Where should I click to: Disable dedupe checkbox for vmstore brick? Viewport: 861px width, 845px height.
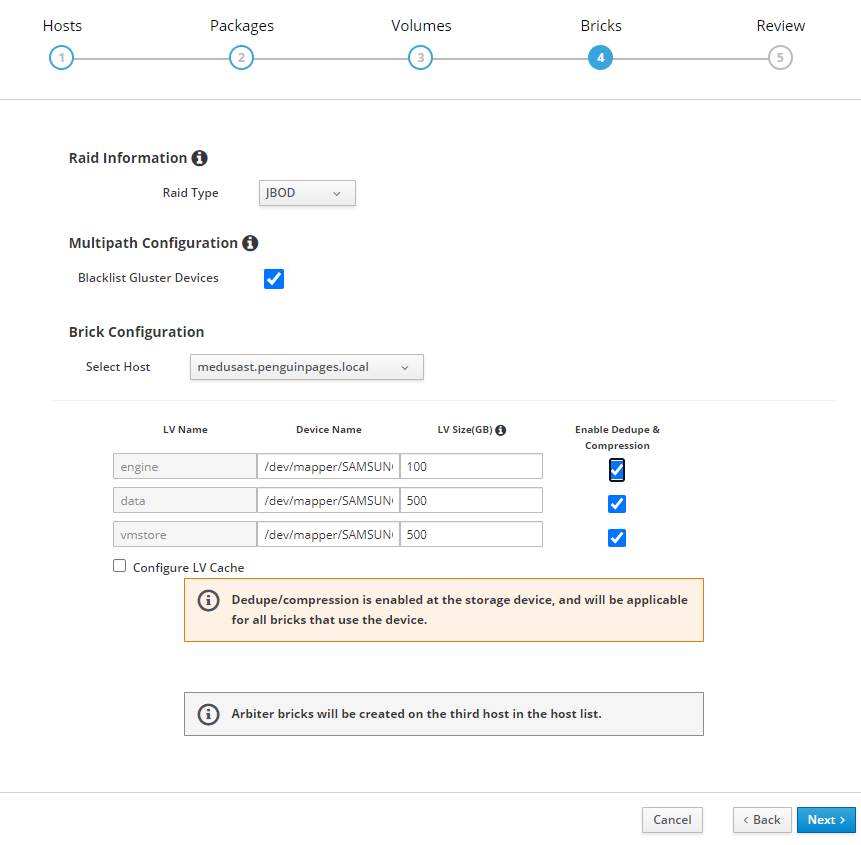tap(617, 538)
